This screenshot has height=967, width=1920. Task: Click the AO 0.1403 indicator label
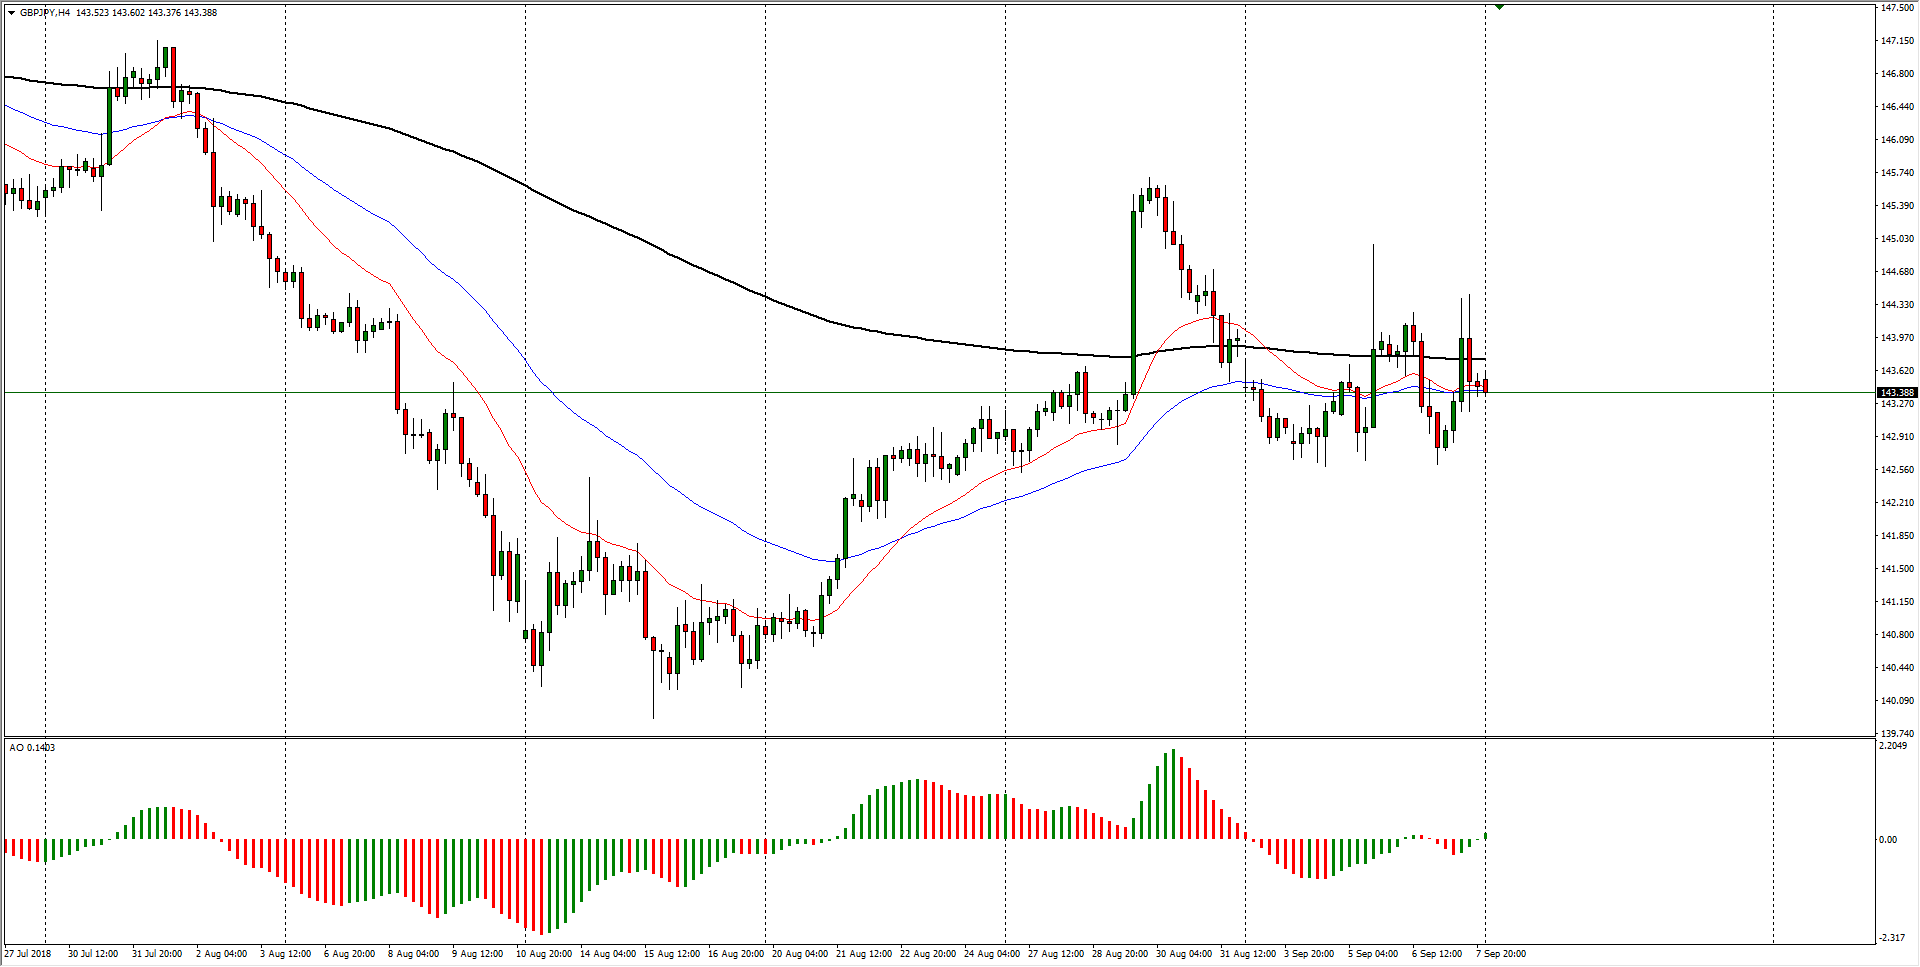(32, 747)
